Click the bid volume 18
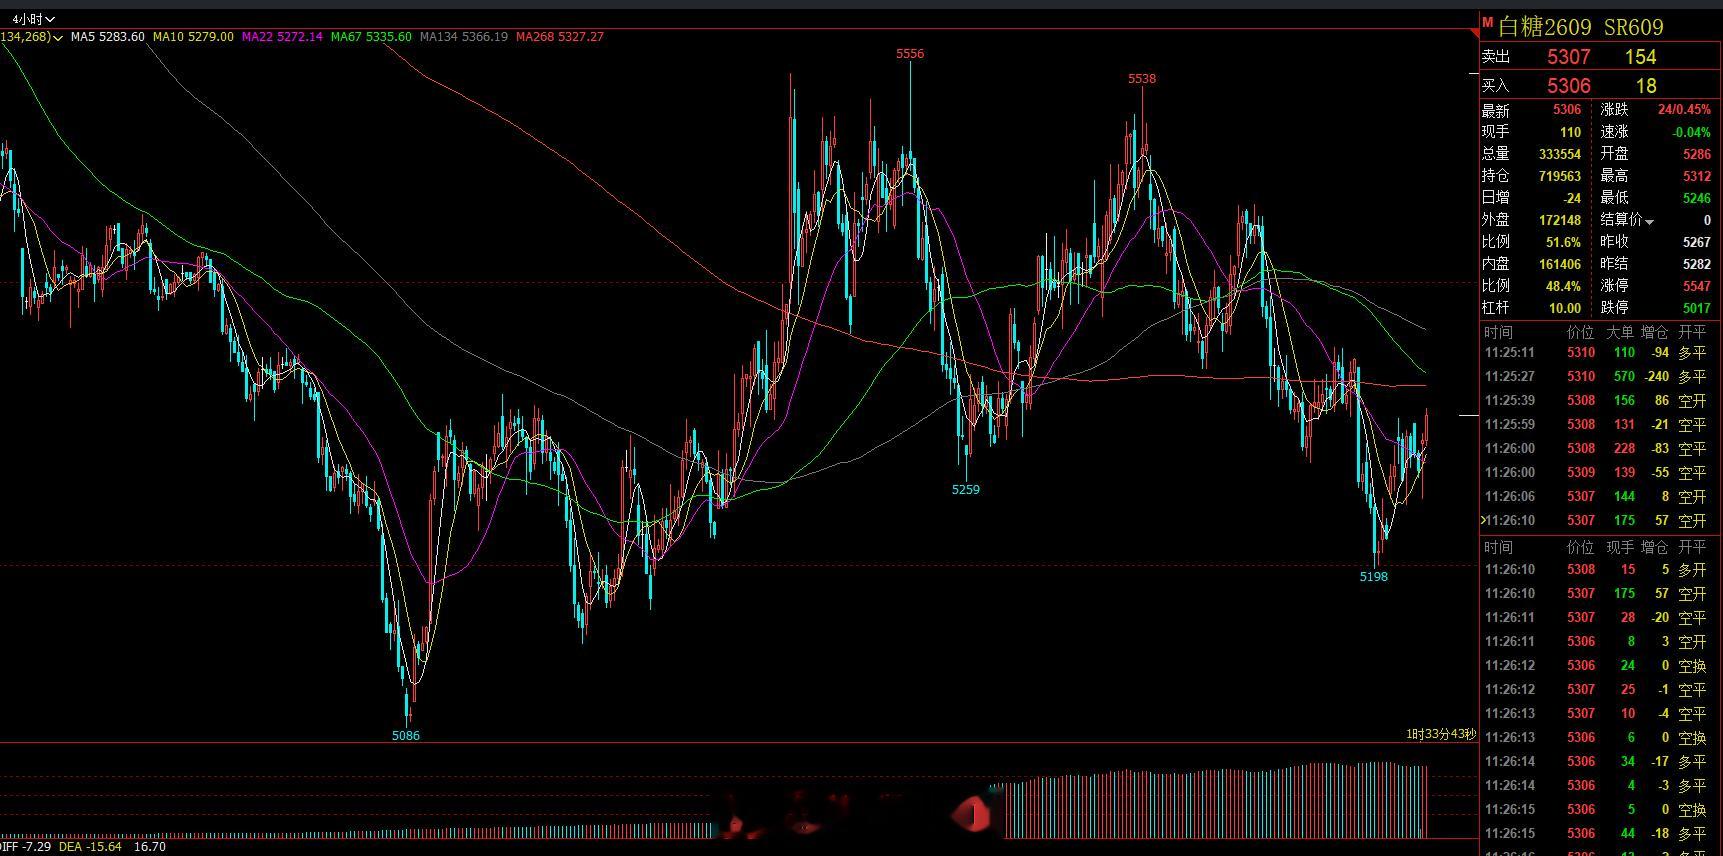This screenshot has width=1723, height=856. 1646,86
